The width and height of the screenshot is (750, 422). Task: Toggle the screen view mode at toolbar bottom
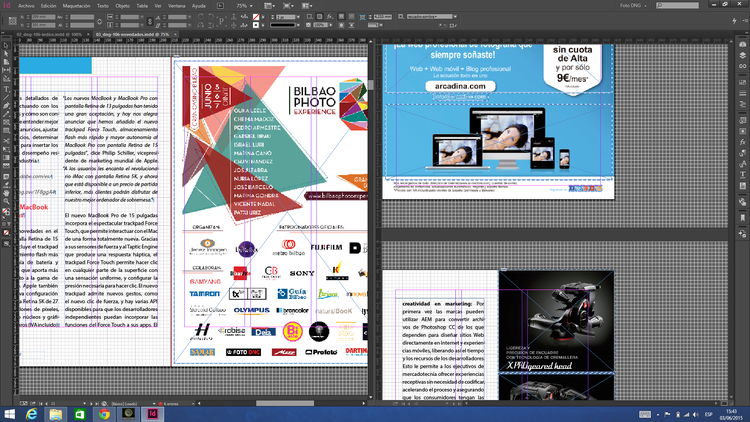pyautogui.click(x=6, y=243)
